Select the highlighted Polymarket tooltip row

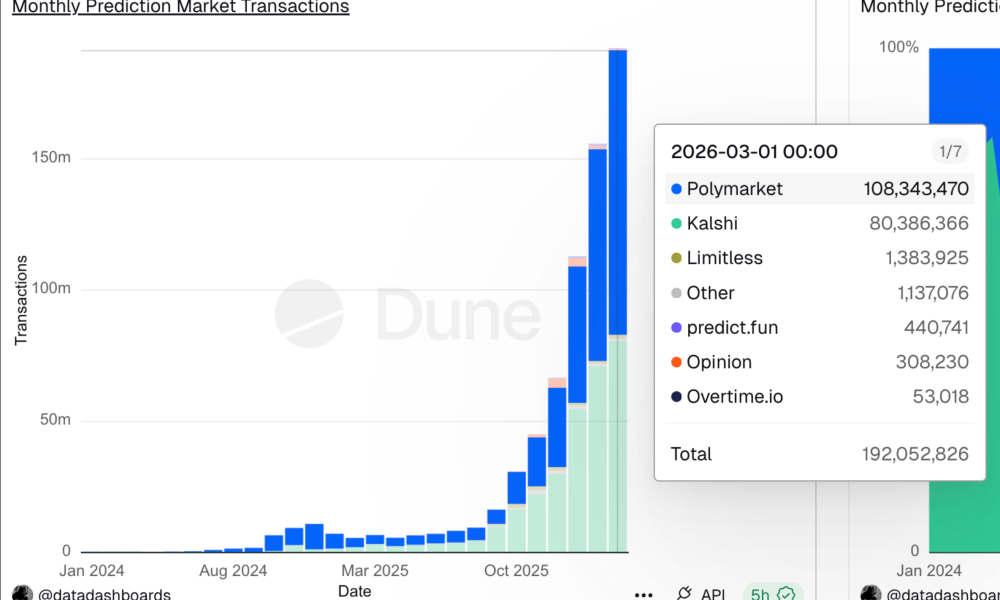click(820, 188)
